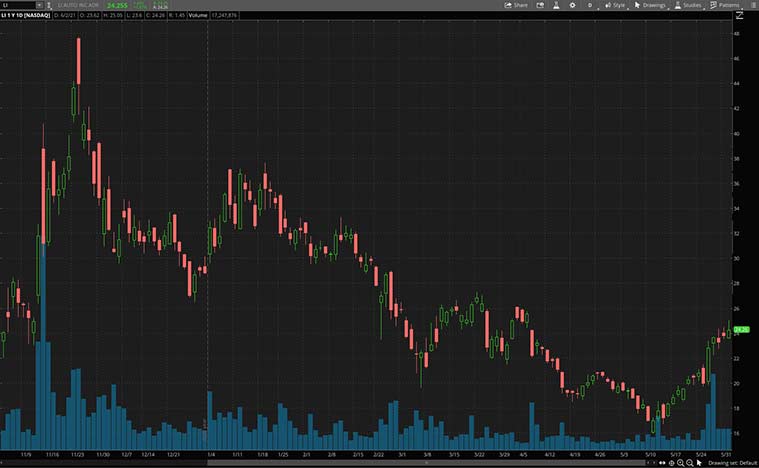
Task: Click the chart snapshot icon next to Share
Action: pos(540,5)
